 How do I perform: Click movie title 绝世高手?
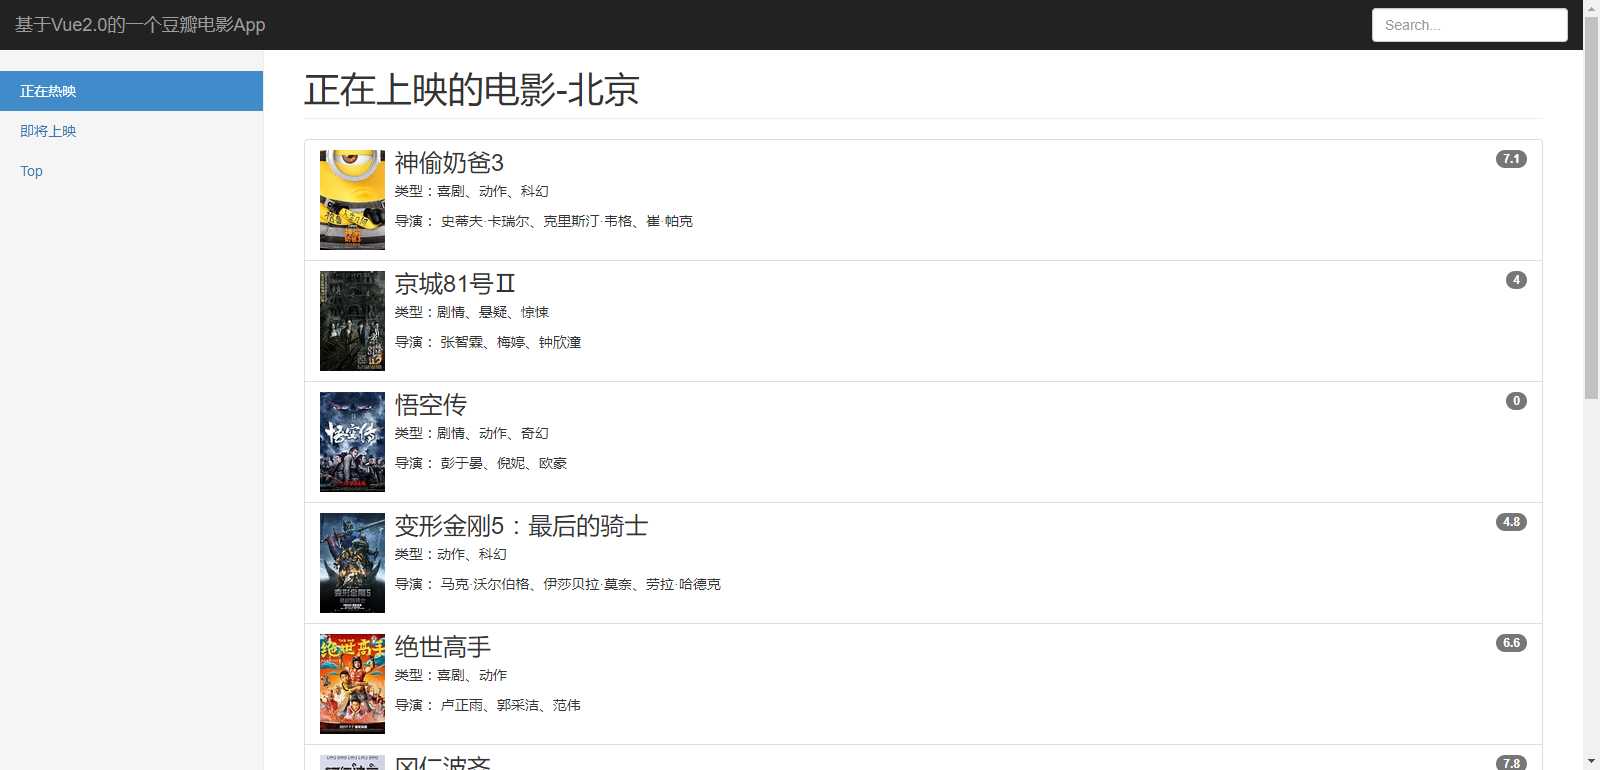[x=443, y=647]
